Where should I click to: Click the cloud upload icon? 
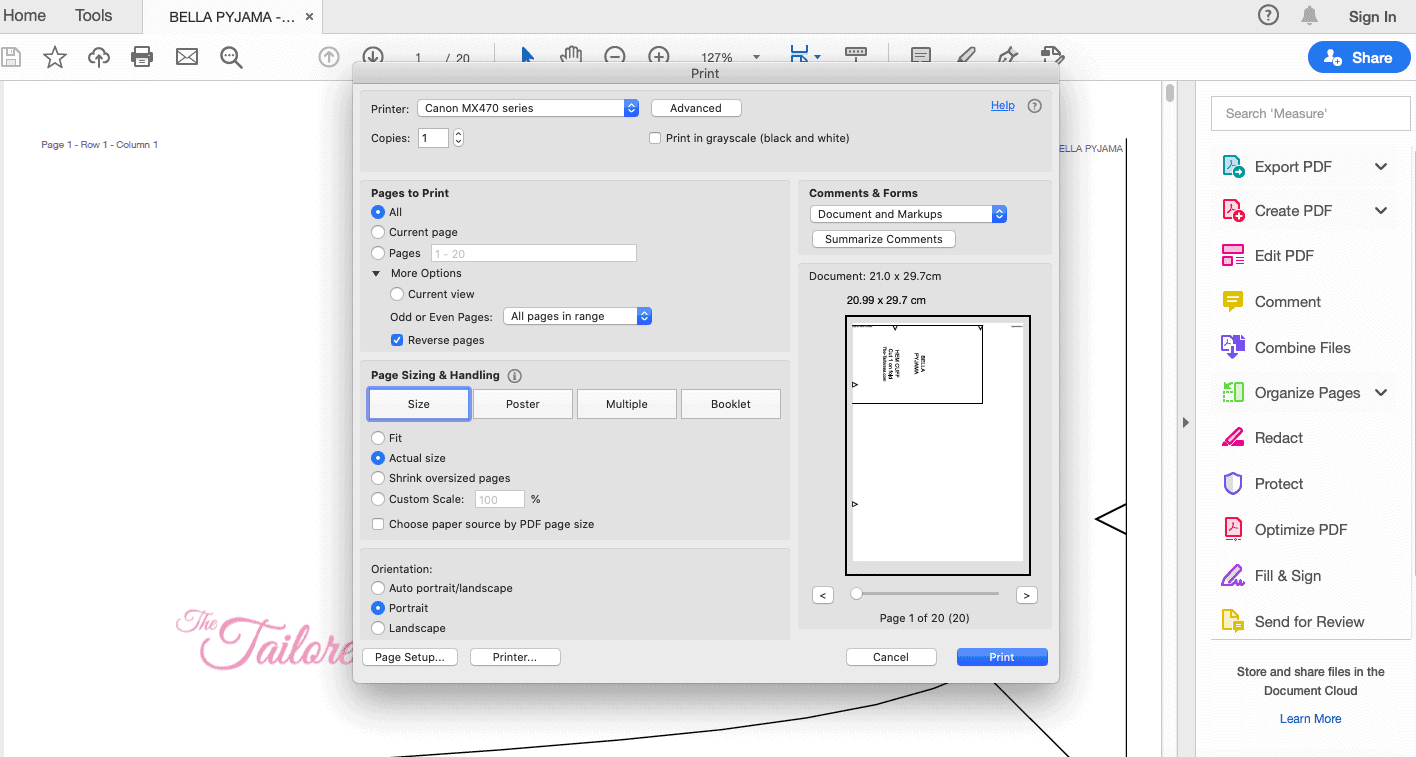tap(98, 58)
